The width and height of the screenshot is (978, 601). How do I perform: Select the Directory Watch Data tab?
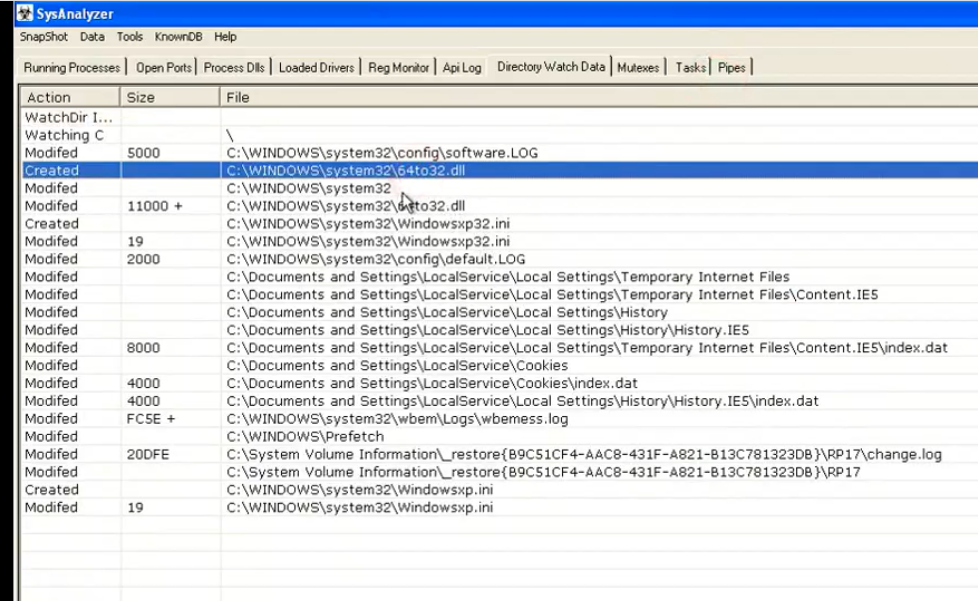(551, 67)
